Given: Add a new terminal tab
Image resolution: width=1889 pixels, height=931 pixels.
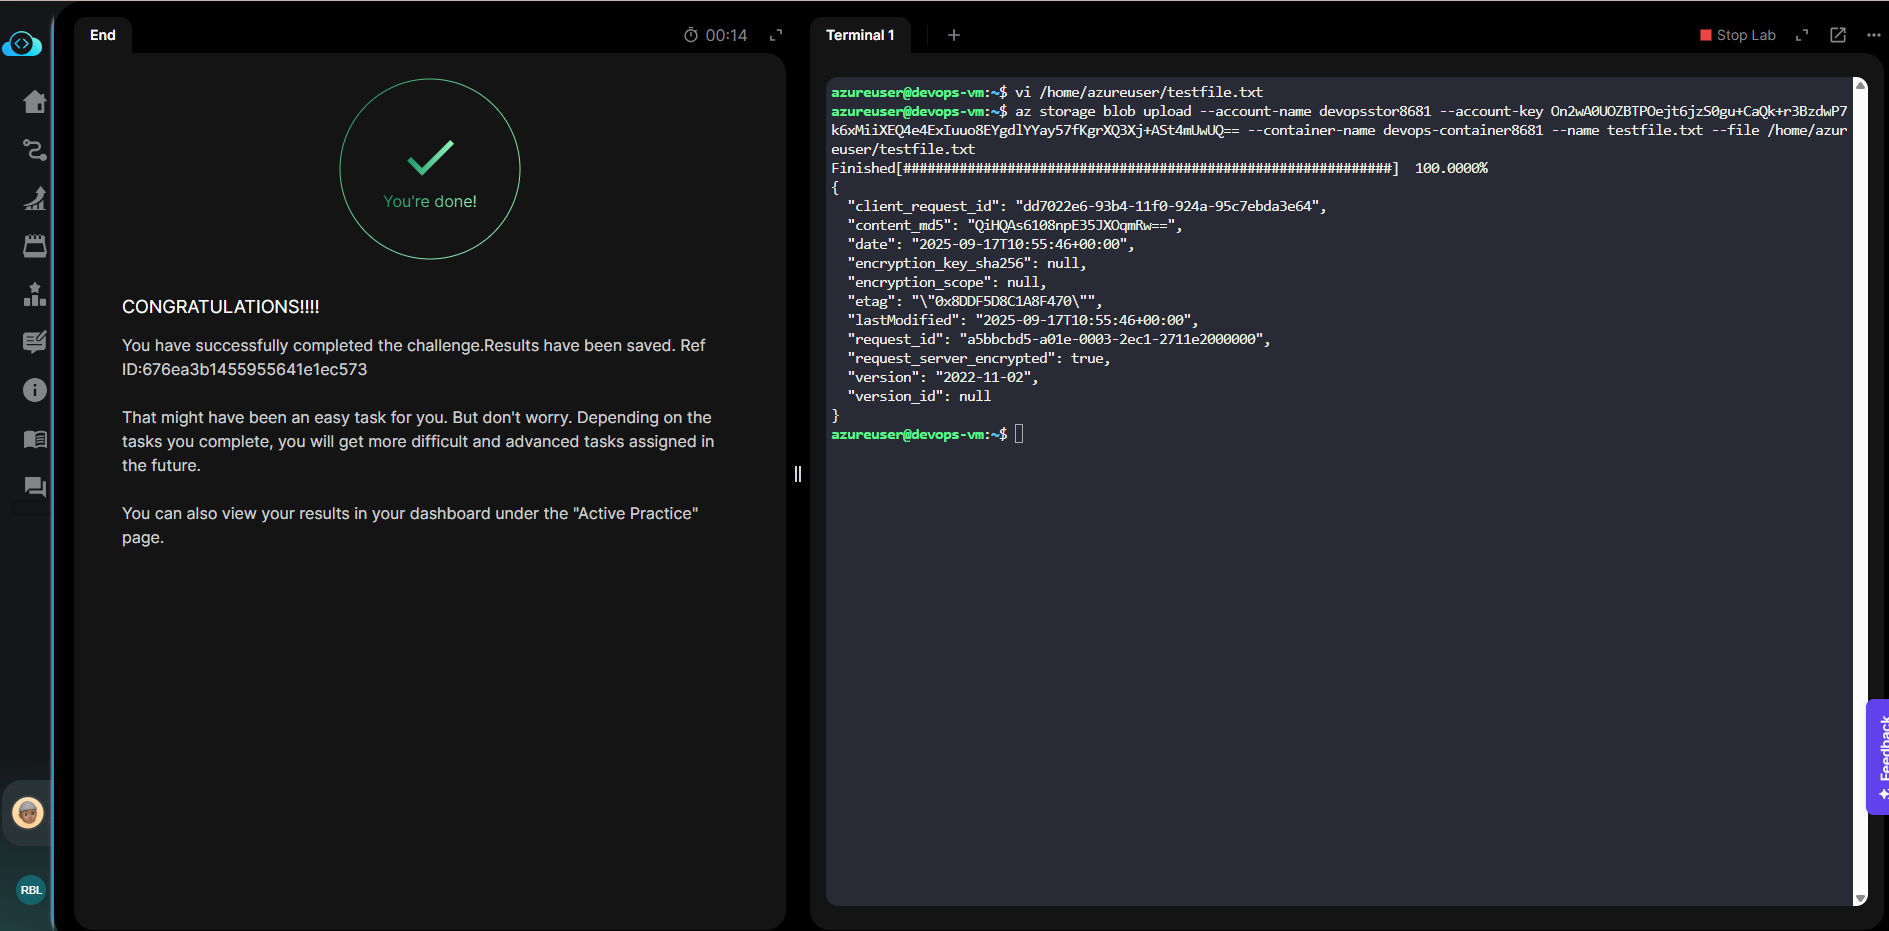Looking at the screenshot, I should point(954,35).
